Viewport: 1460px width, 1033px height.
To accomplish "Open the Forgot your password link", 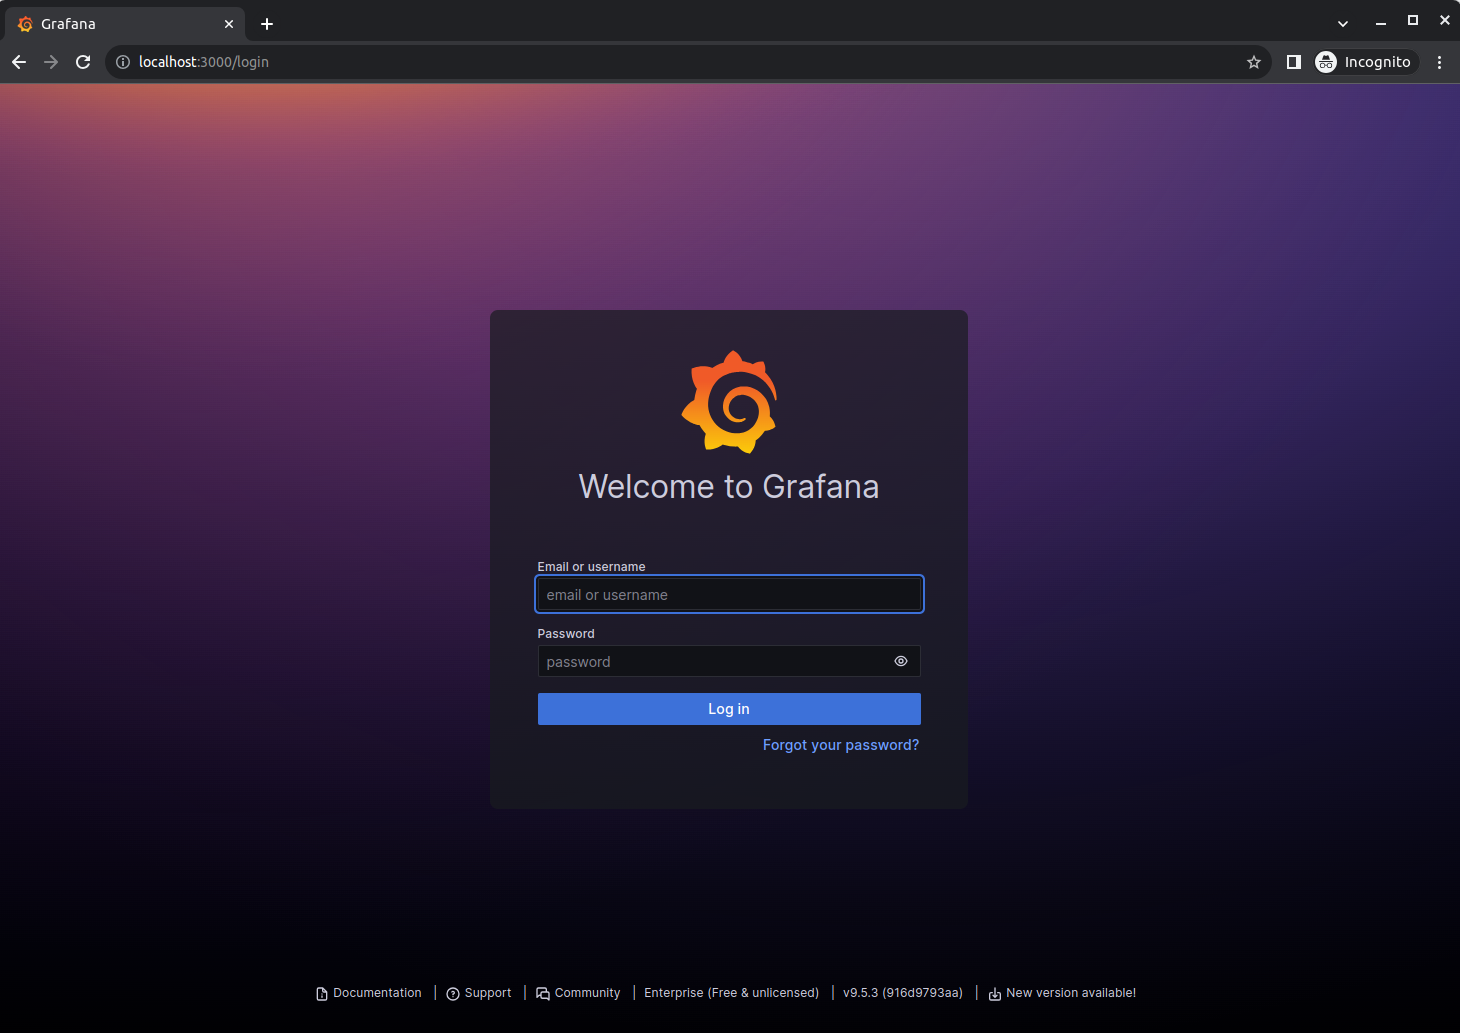I will 840,744.
